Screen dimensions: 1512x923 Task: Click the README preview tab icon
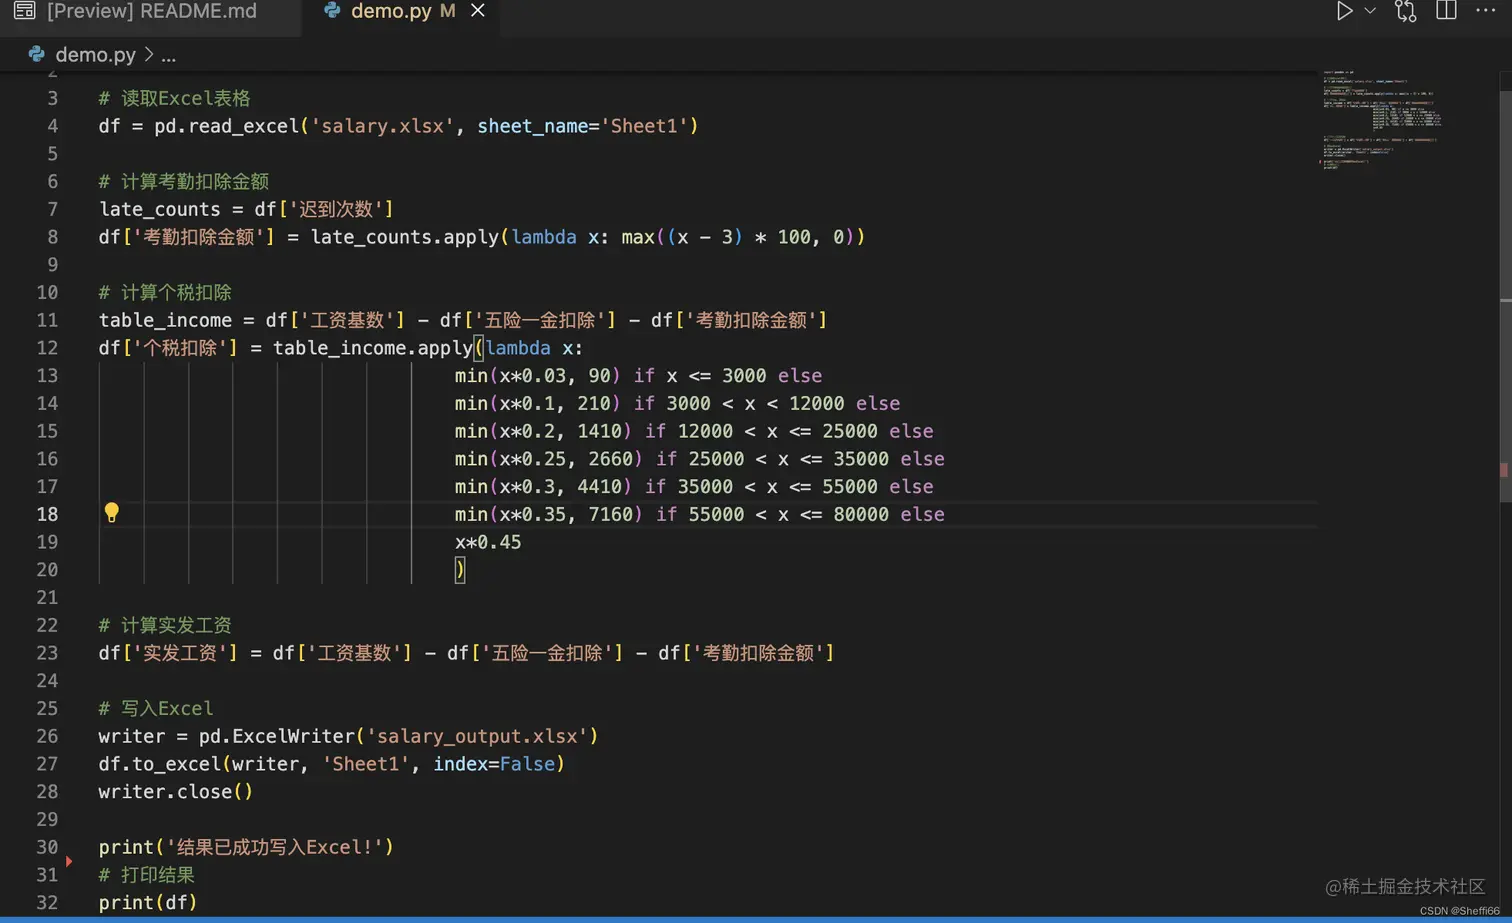[x=24, y=11]
